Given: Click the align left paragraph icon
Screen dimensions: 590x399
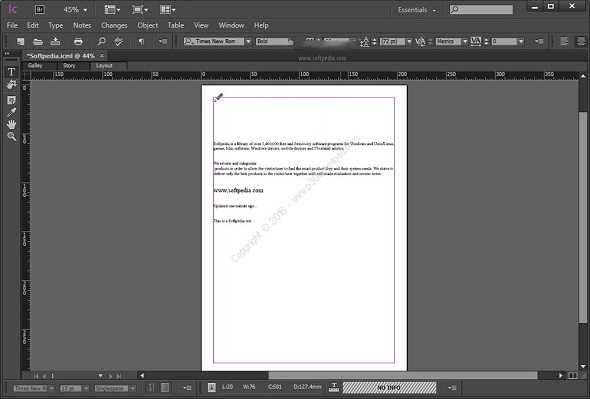Looking at the screenshot, I should tap(564, 41).
